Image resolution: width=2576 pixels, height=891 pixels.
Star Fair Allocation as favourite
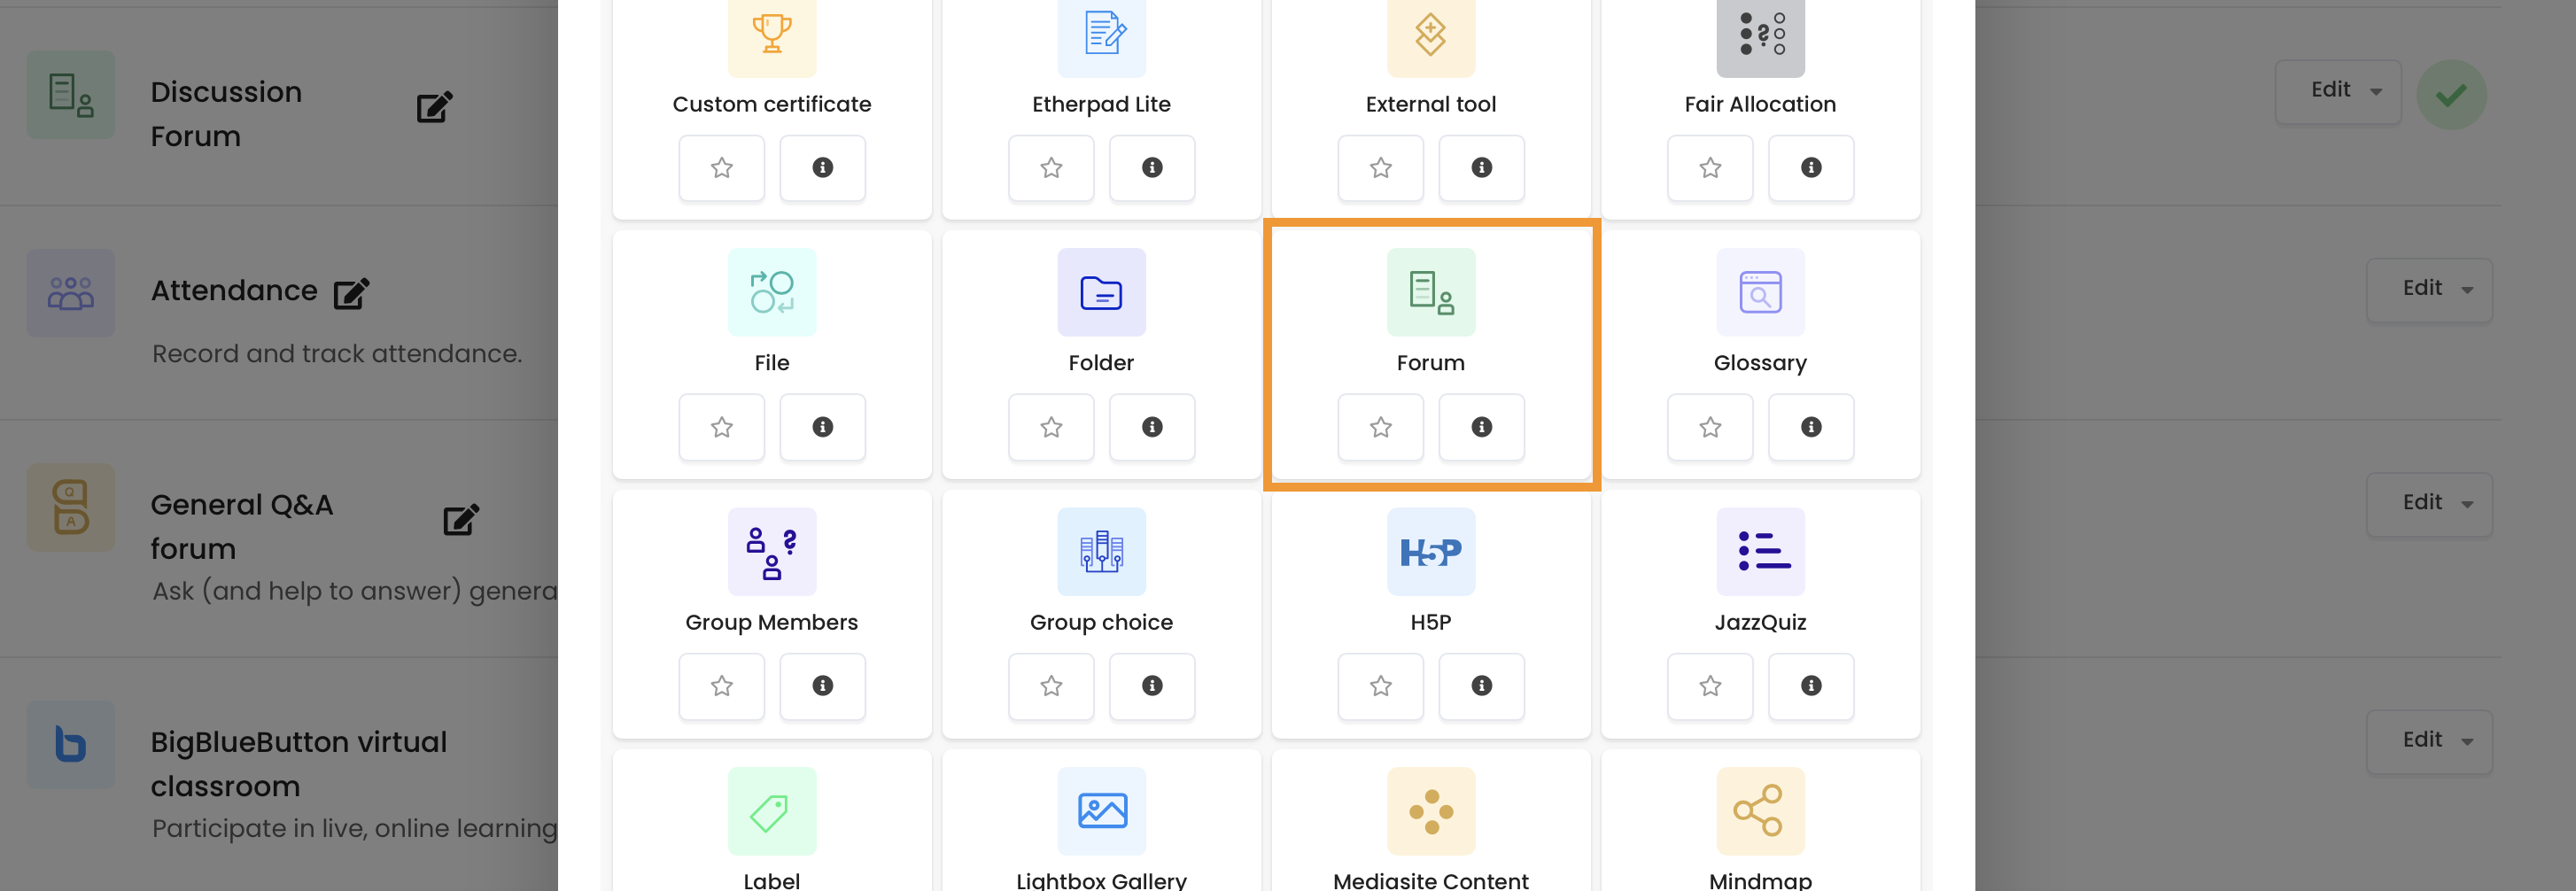(1710, 168)
